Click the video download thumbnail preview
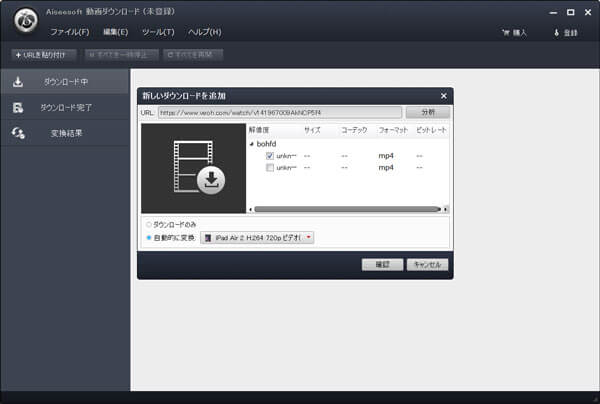This screenshot has width=600, height=404. click(x=194, y=168)
